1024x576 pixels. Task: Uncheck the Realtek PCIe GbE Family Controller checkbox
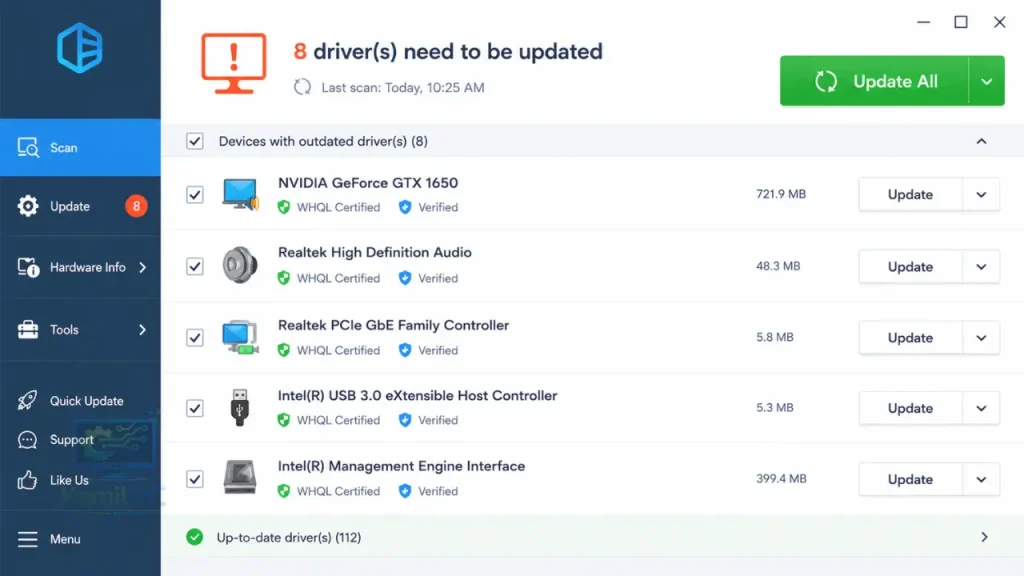point(195,338)
